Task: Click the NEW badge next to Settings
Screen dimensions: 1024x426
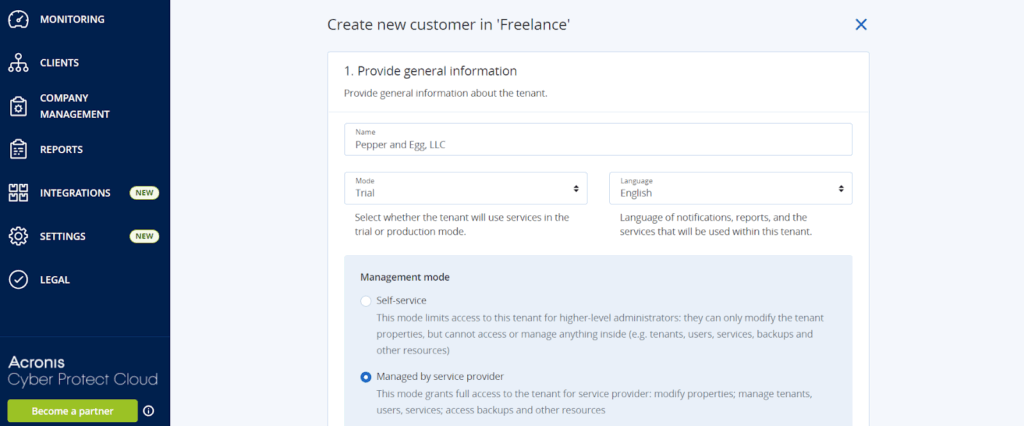Action: click(144, 237)
